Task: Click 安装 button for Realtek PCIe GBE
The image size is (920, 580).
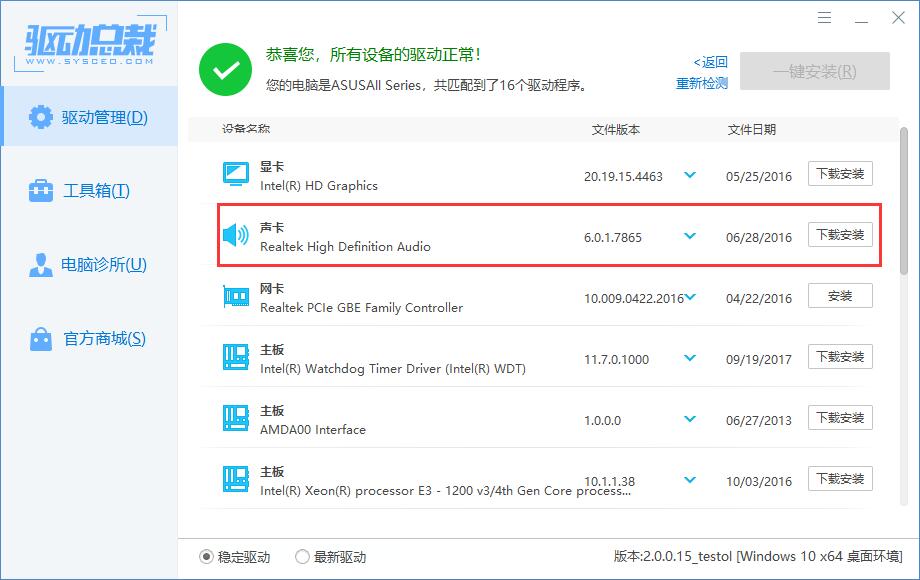Action: tap(840, 296)
